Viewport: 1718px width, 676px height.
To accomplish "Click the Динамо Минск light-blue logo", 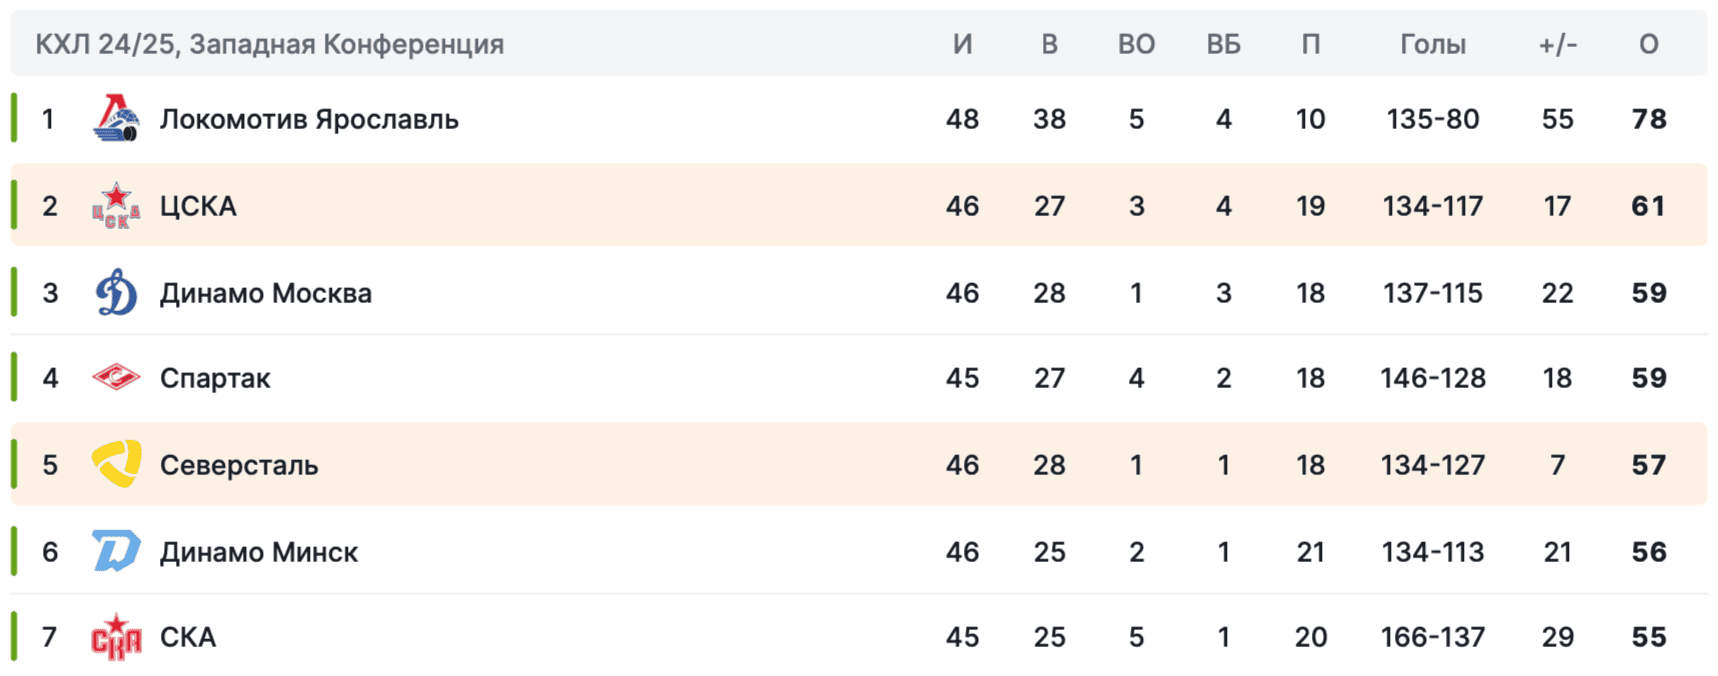I will pyautogui.click(x=116, y=552).
